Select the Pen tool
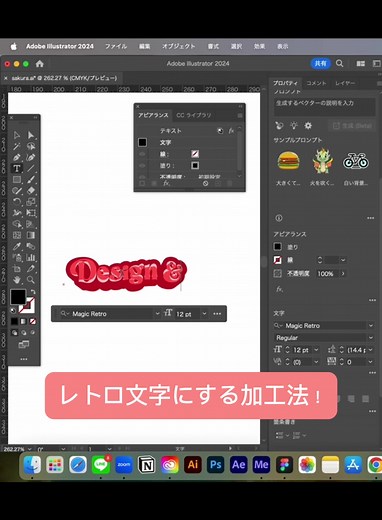This screenshot has height=520, width=382. coord(17,157)
